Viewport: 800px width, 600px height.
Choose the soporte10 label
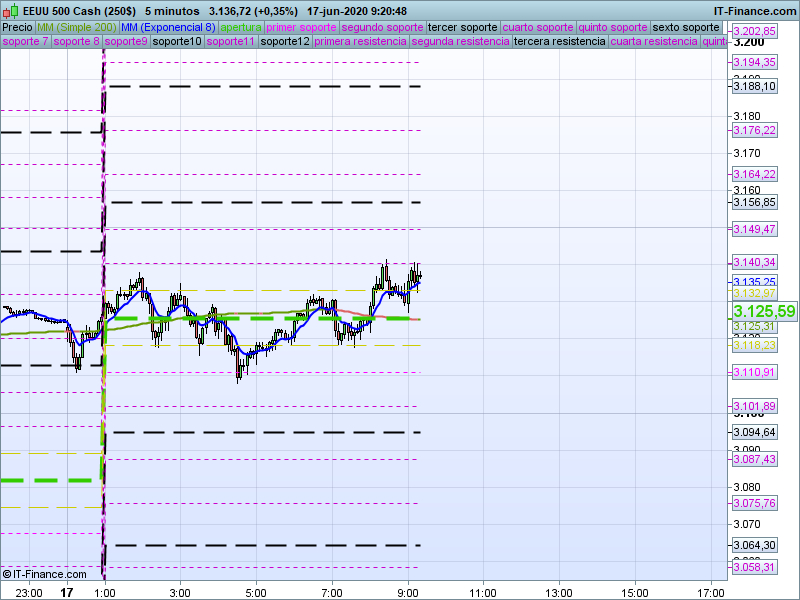coord(177,41)
